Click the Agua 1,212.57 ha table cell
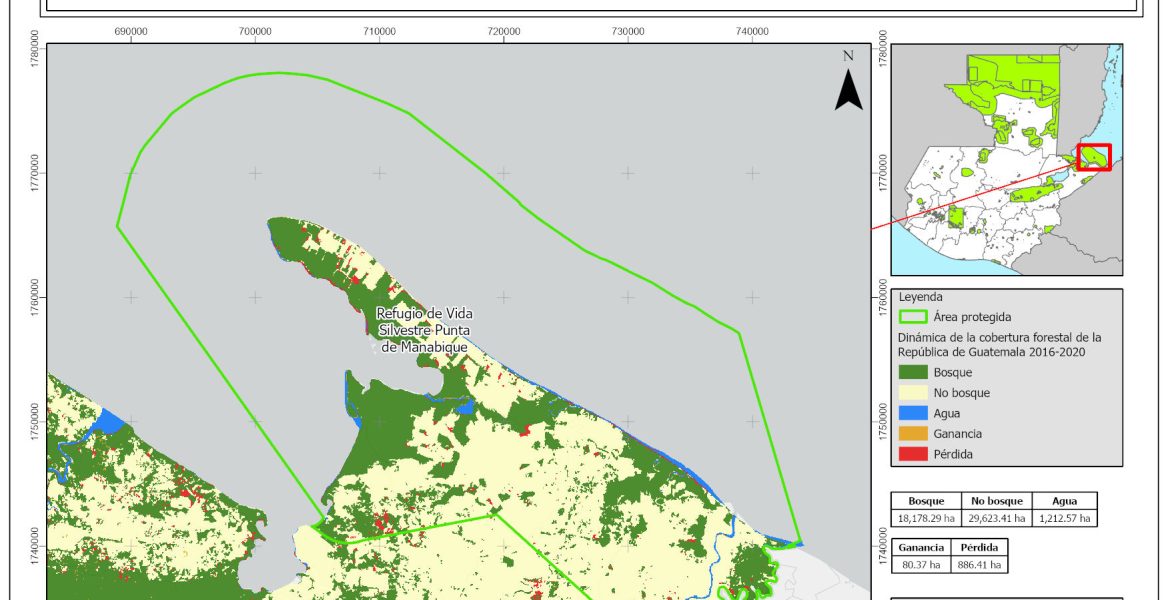1170x600 pixels. click(1063, 519)
